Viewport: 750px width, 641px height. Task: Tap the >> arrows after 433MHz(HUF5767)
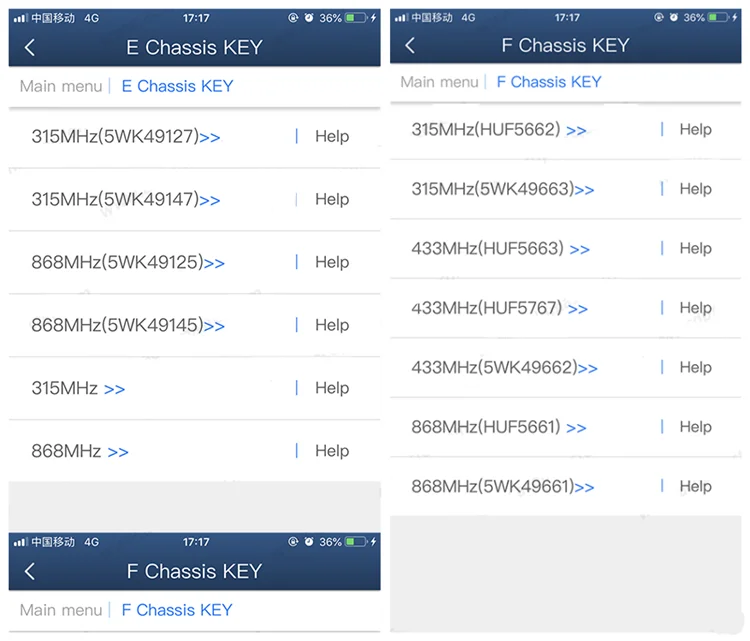click(x=577, y=309)
